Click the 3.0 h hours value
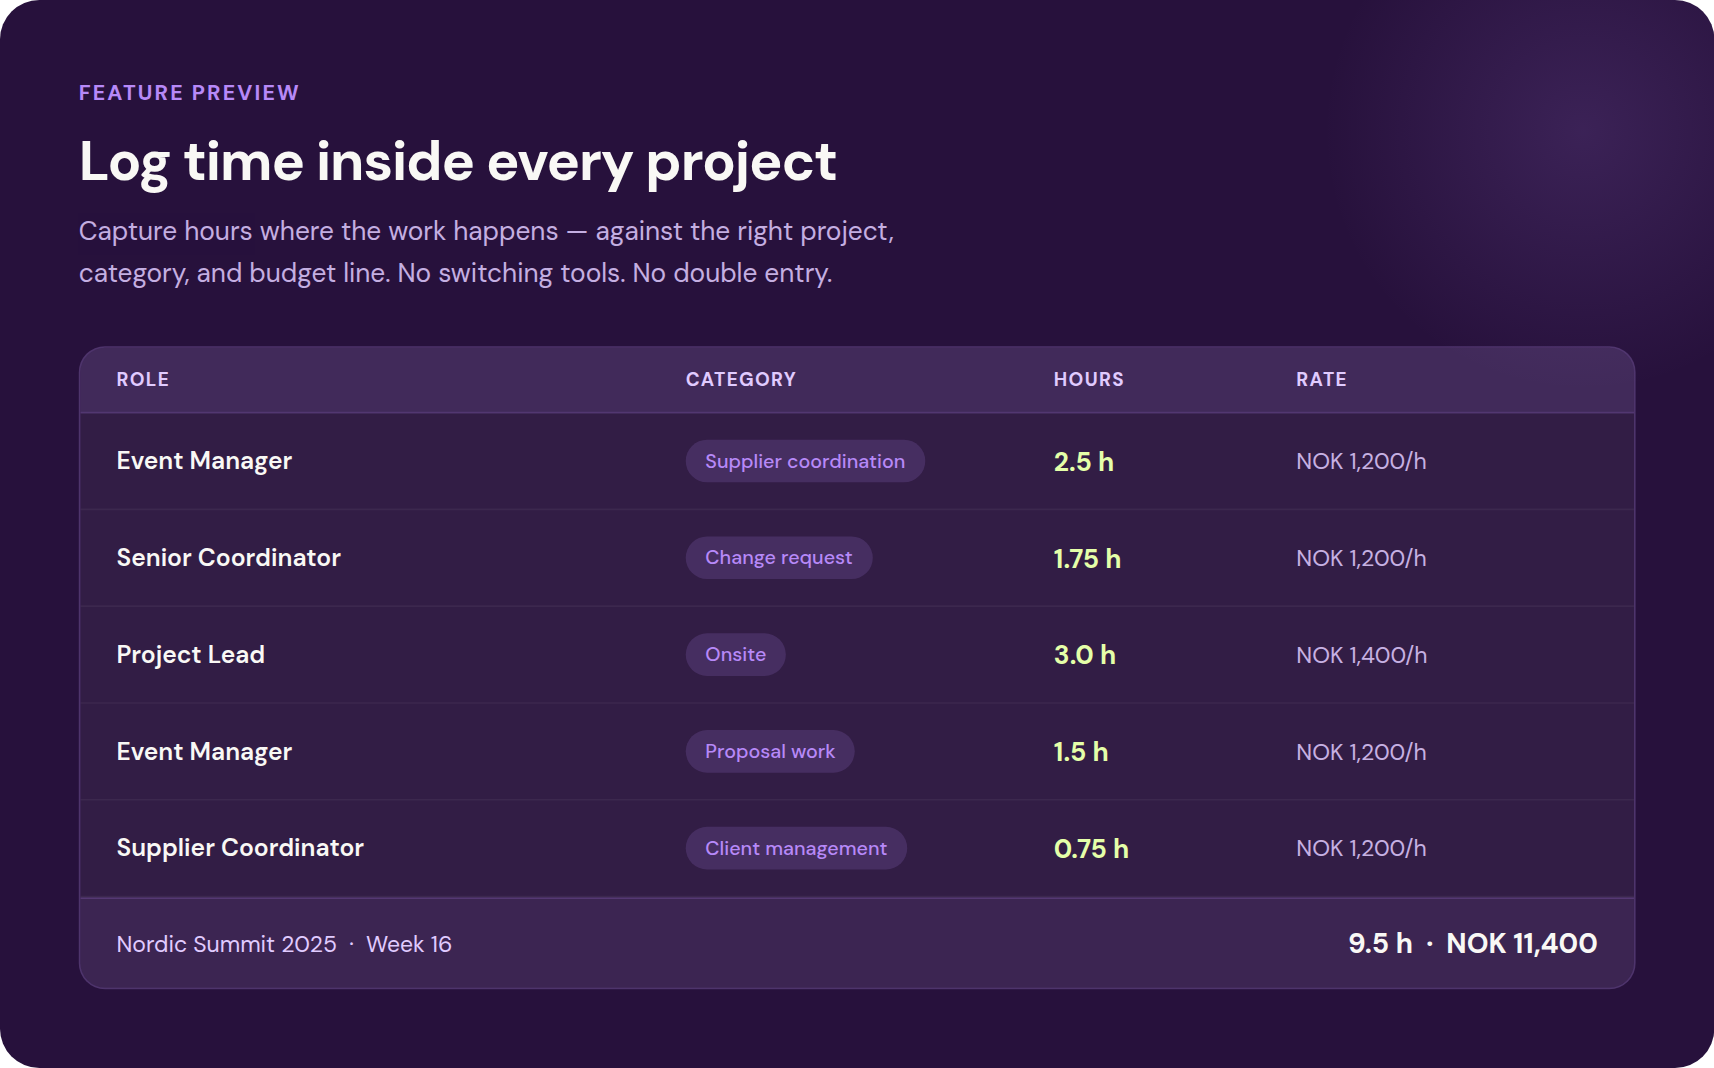This screenshot has height=1068, width=1714. (1084, 654)
